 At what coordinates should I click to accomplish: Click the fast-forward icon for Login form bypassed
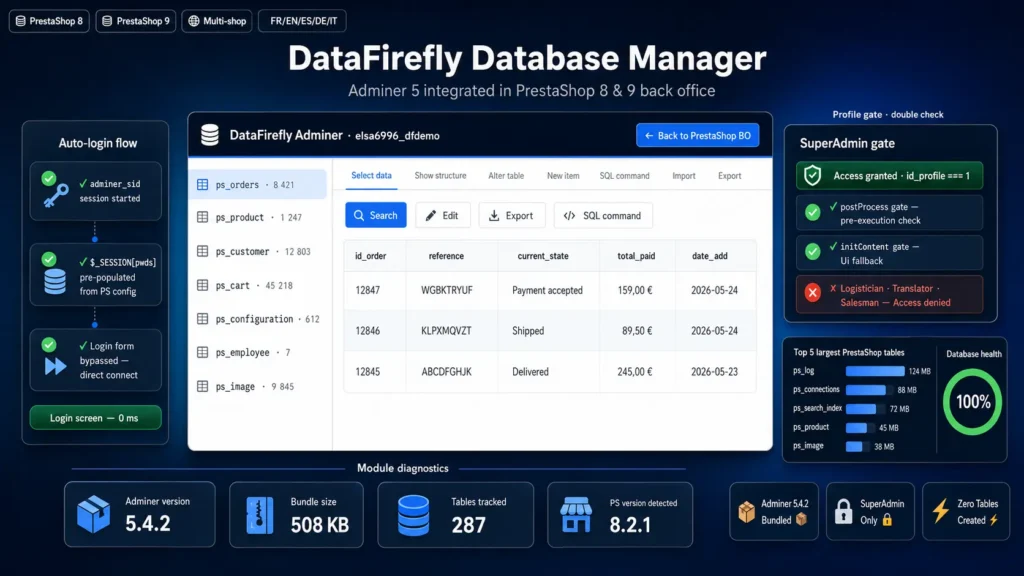click(x=56, y=366)
